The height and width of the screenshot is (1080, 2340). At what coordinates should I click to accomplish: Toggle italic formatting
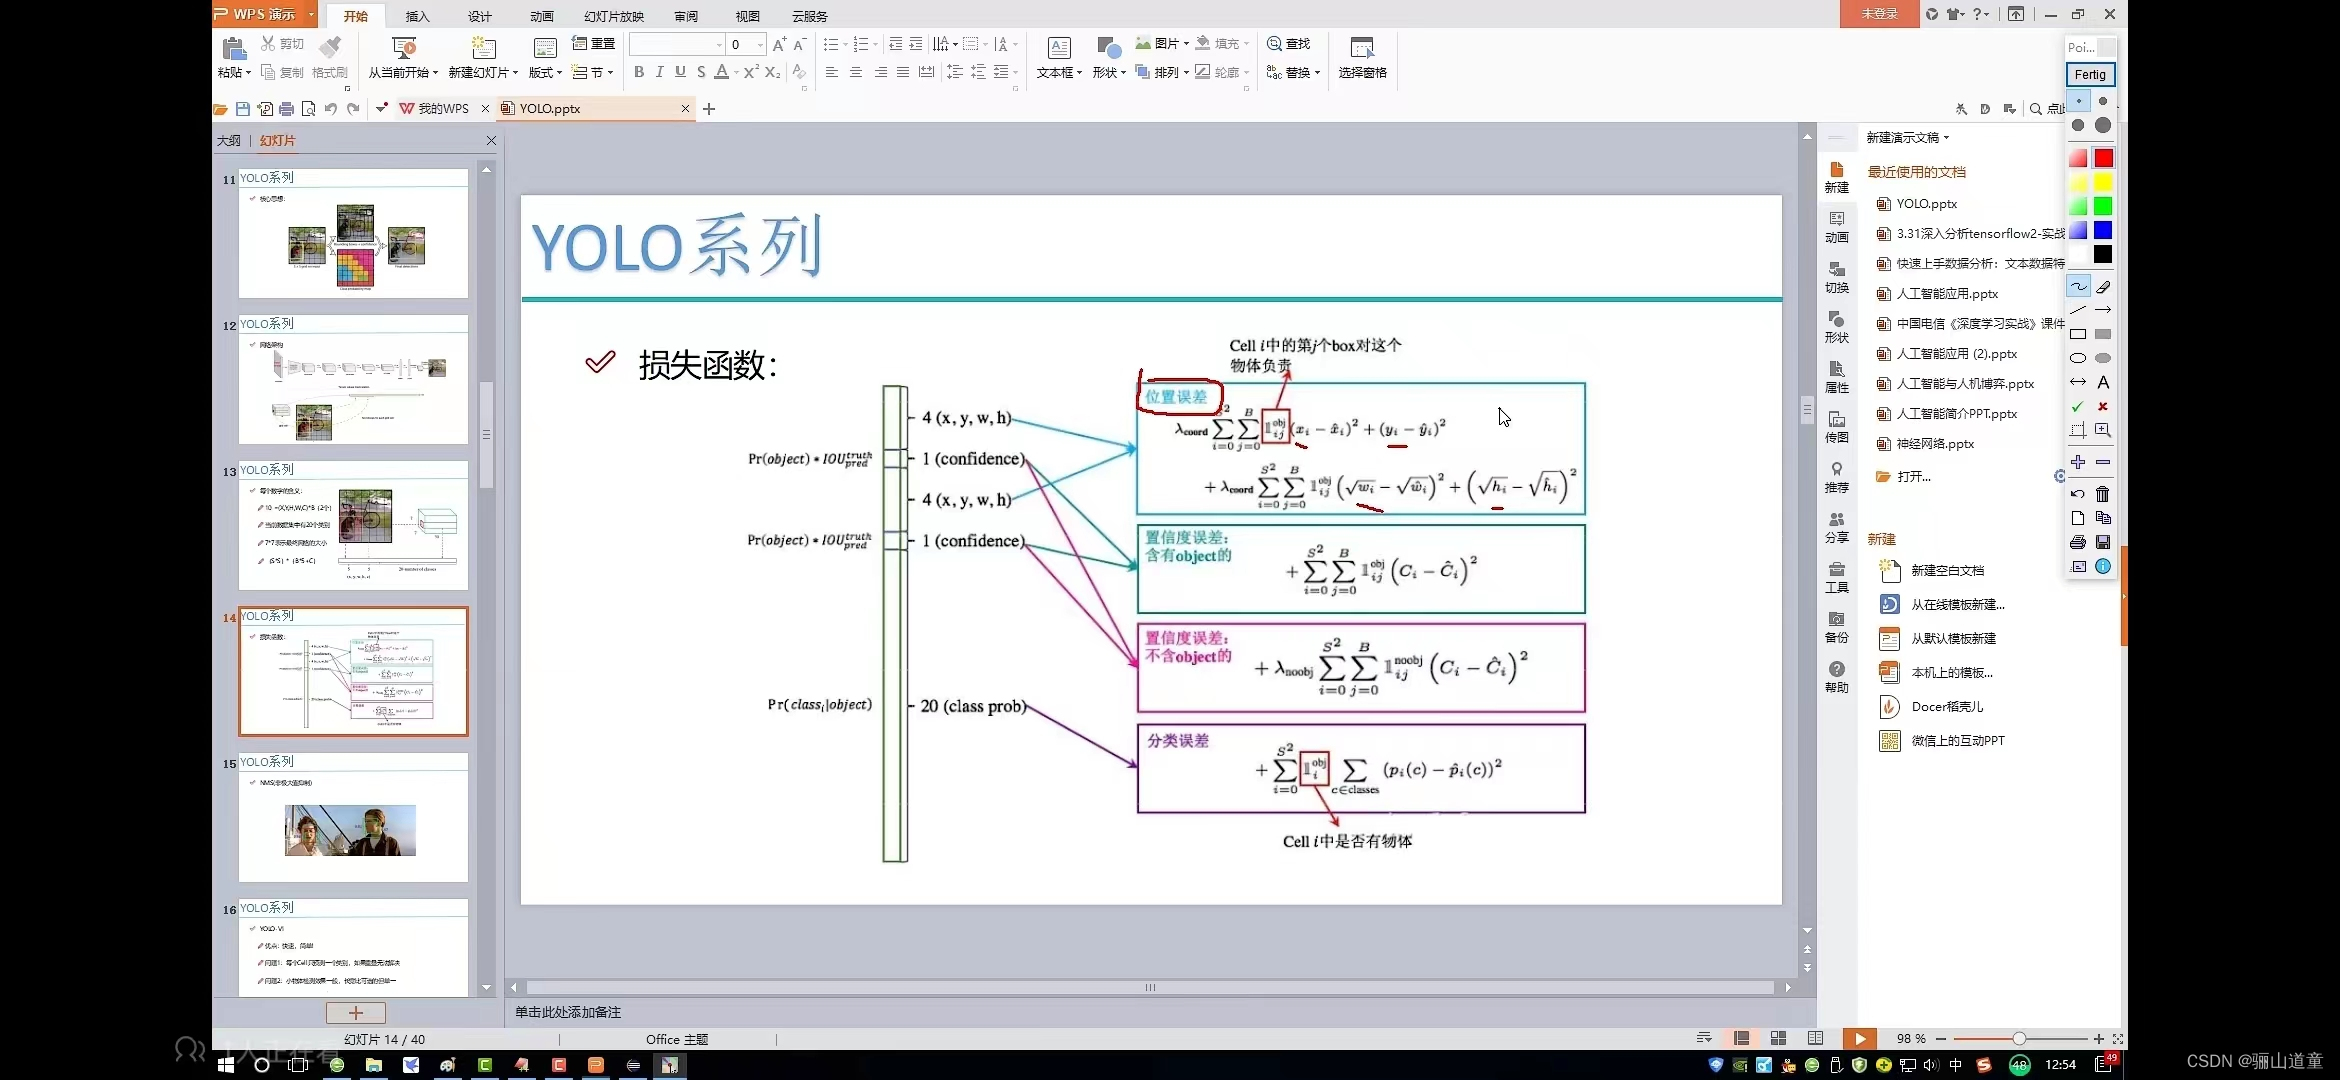coord(660,72)
